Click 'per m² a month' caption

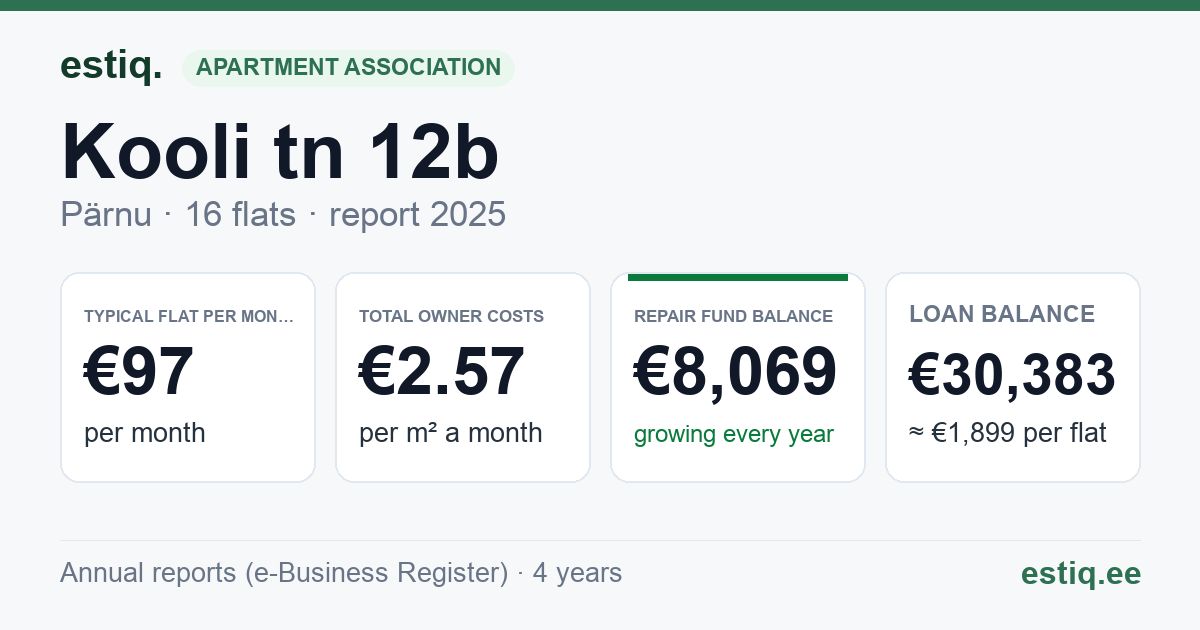tap(451, 433)
